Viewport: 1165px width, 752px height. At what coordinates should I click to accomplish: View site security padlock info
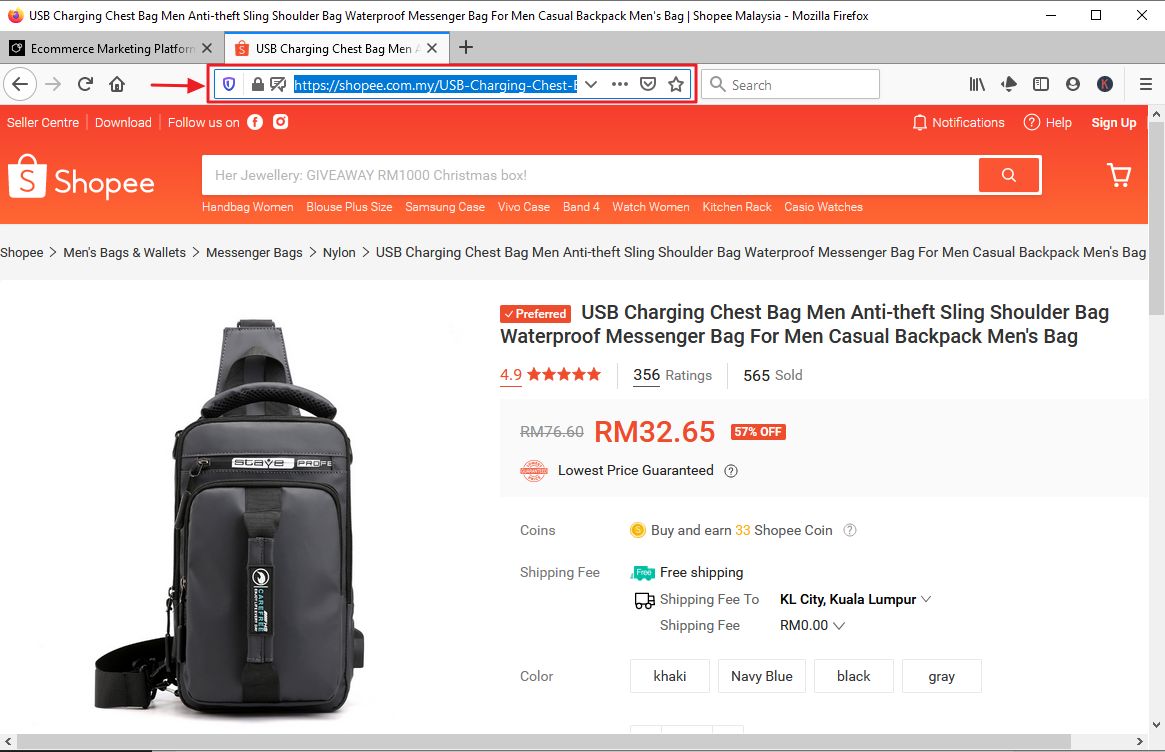tap(257, 85)
